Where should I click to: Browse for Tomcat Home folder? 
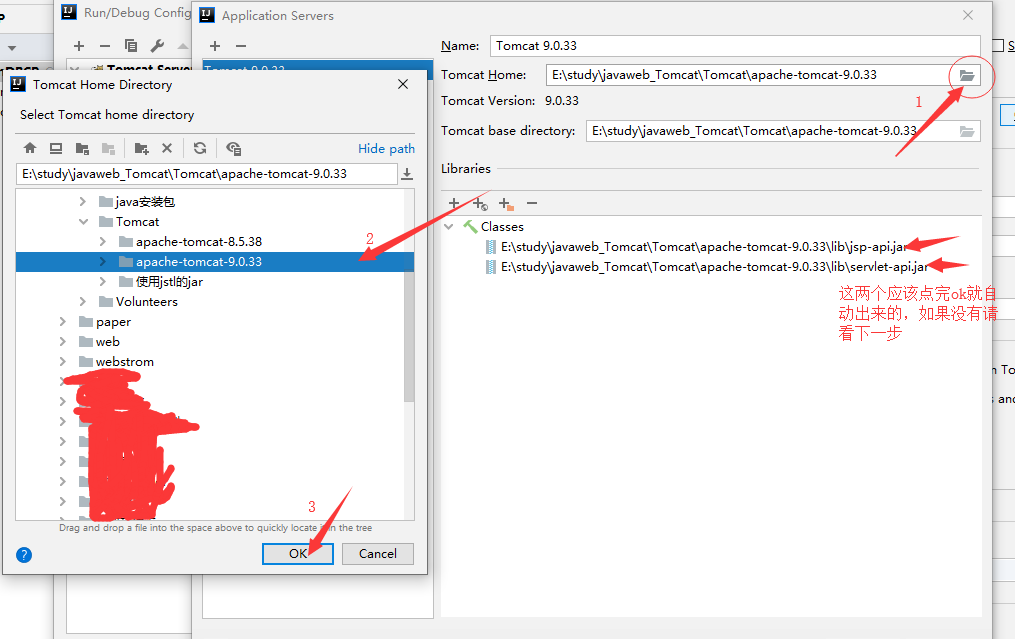(966, 75)
